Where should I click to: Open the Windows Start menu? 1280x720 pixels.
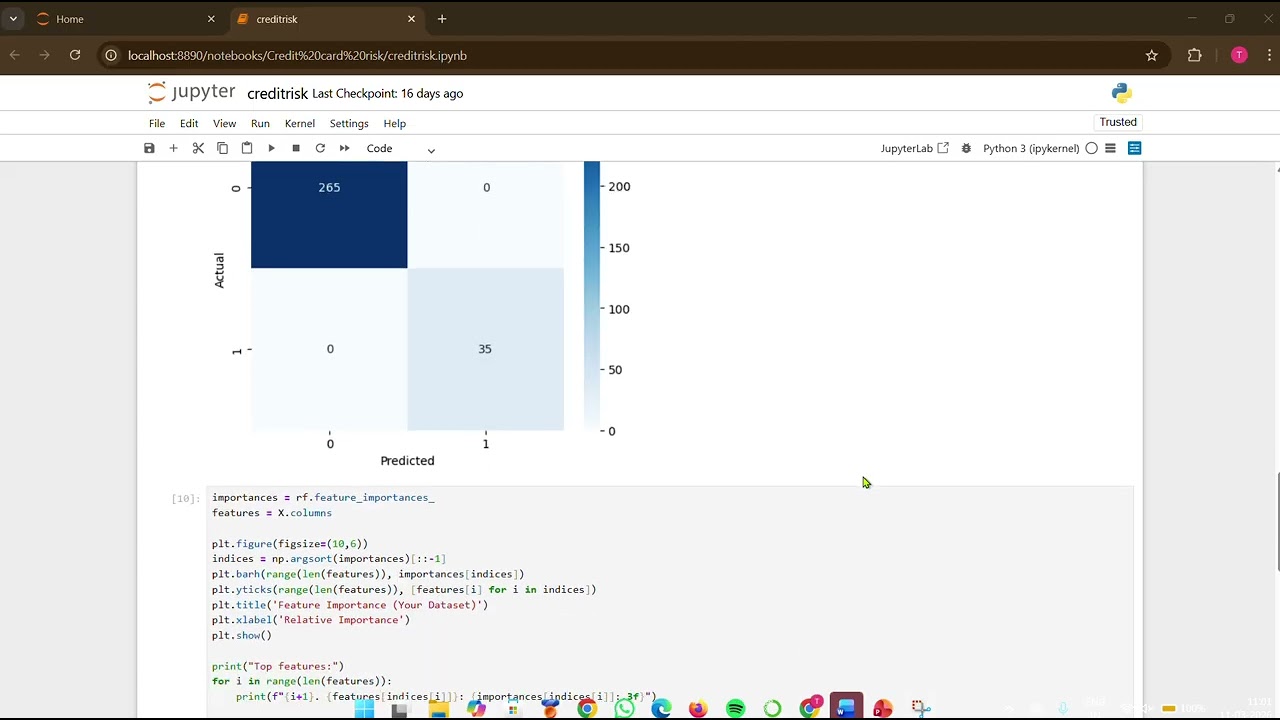(x=364, y=709)
